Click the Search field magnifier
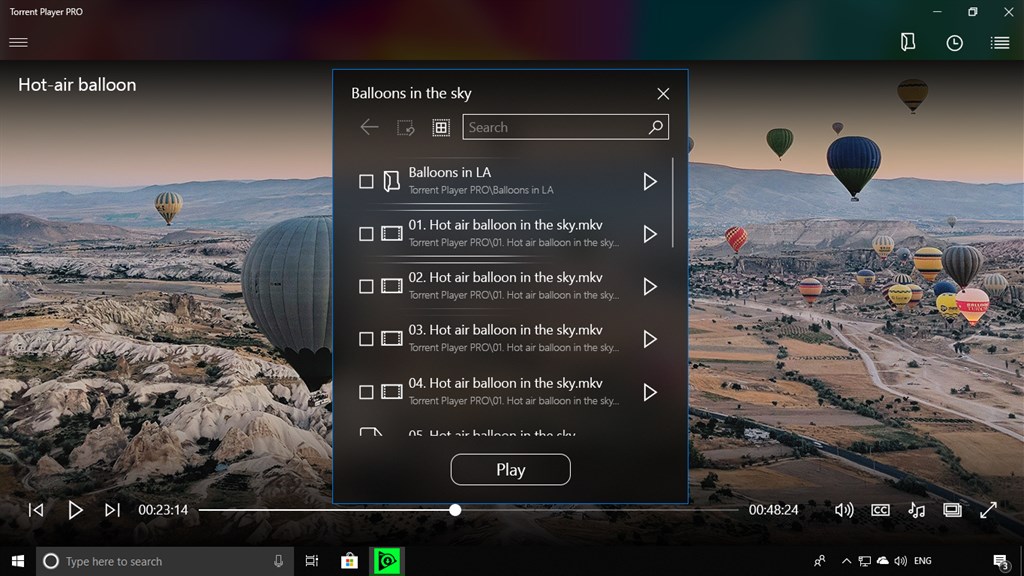 tap(655, 127)
